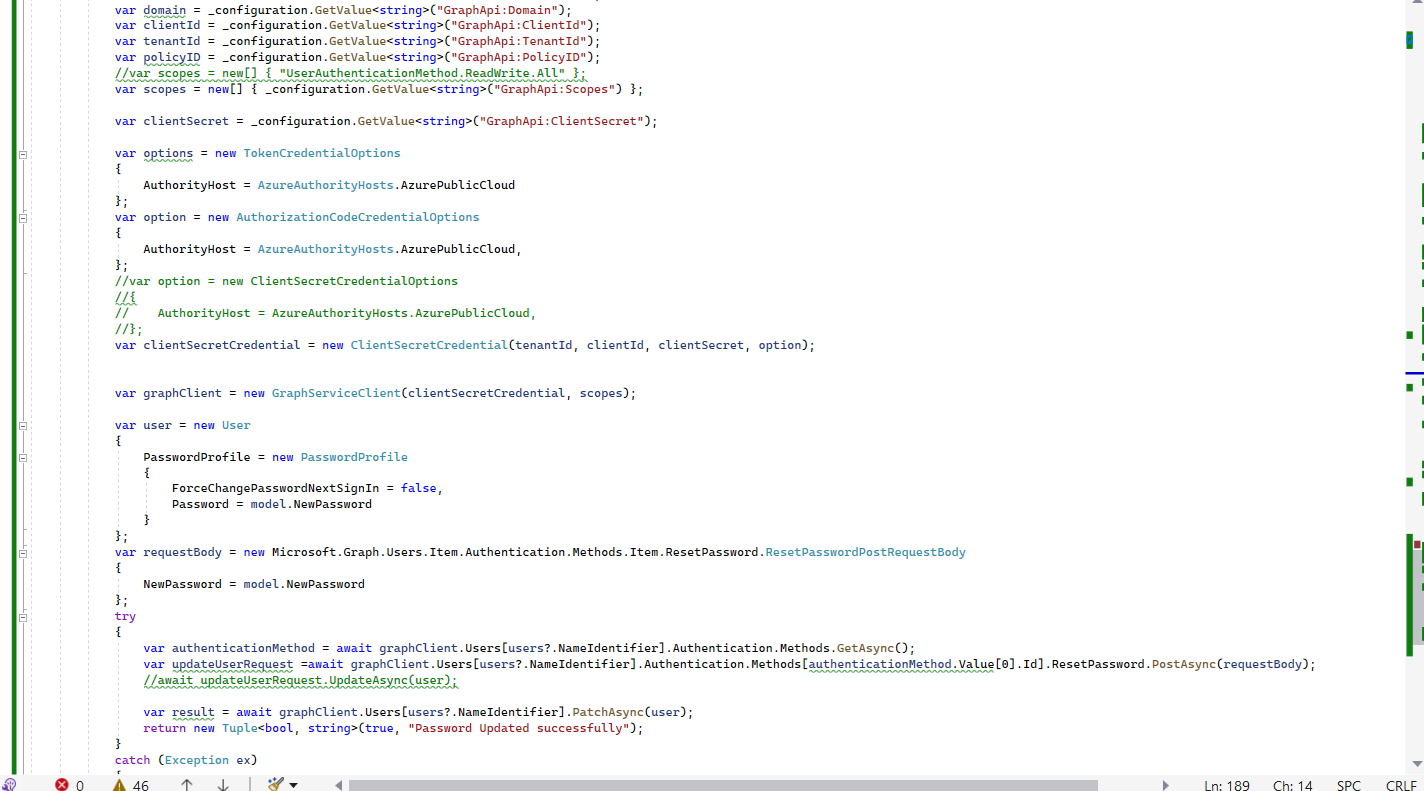Click the Ln: 189 line indicator
Image resolution: width=1424 pixels, height=791 pixels.
click(x=1227, y=785)
